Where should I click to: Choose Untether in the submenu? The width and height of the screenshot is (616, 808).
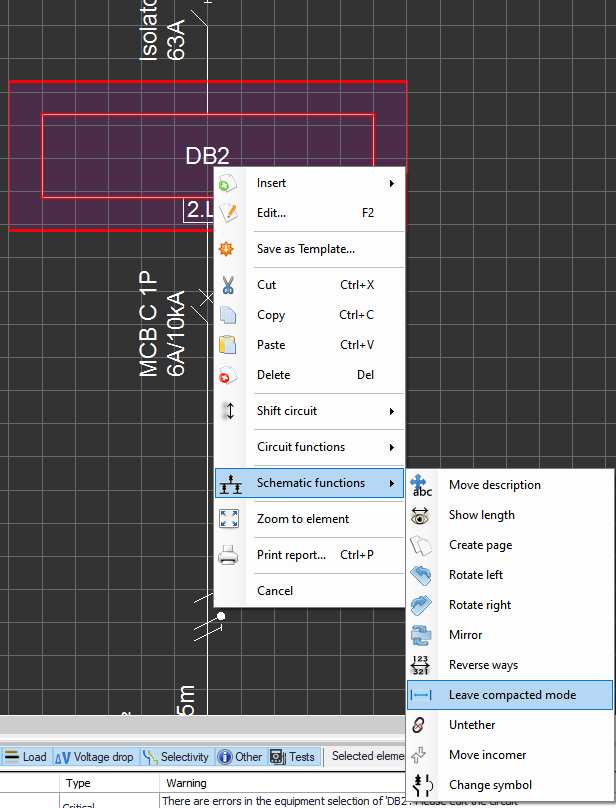(x=510, y=725)
